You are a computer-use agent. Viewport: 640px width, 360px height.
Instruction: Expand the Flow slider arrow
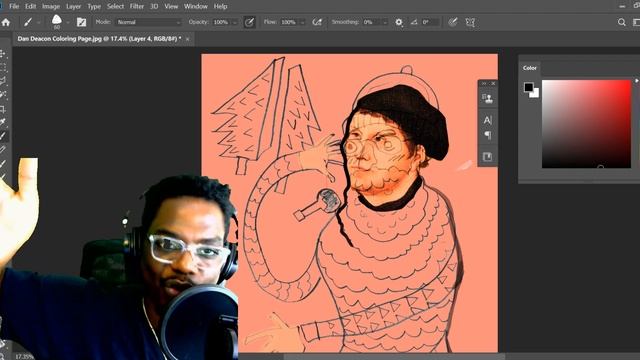302,22
